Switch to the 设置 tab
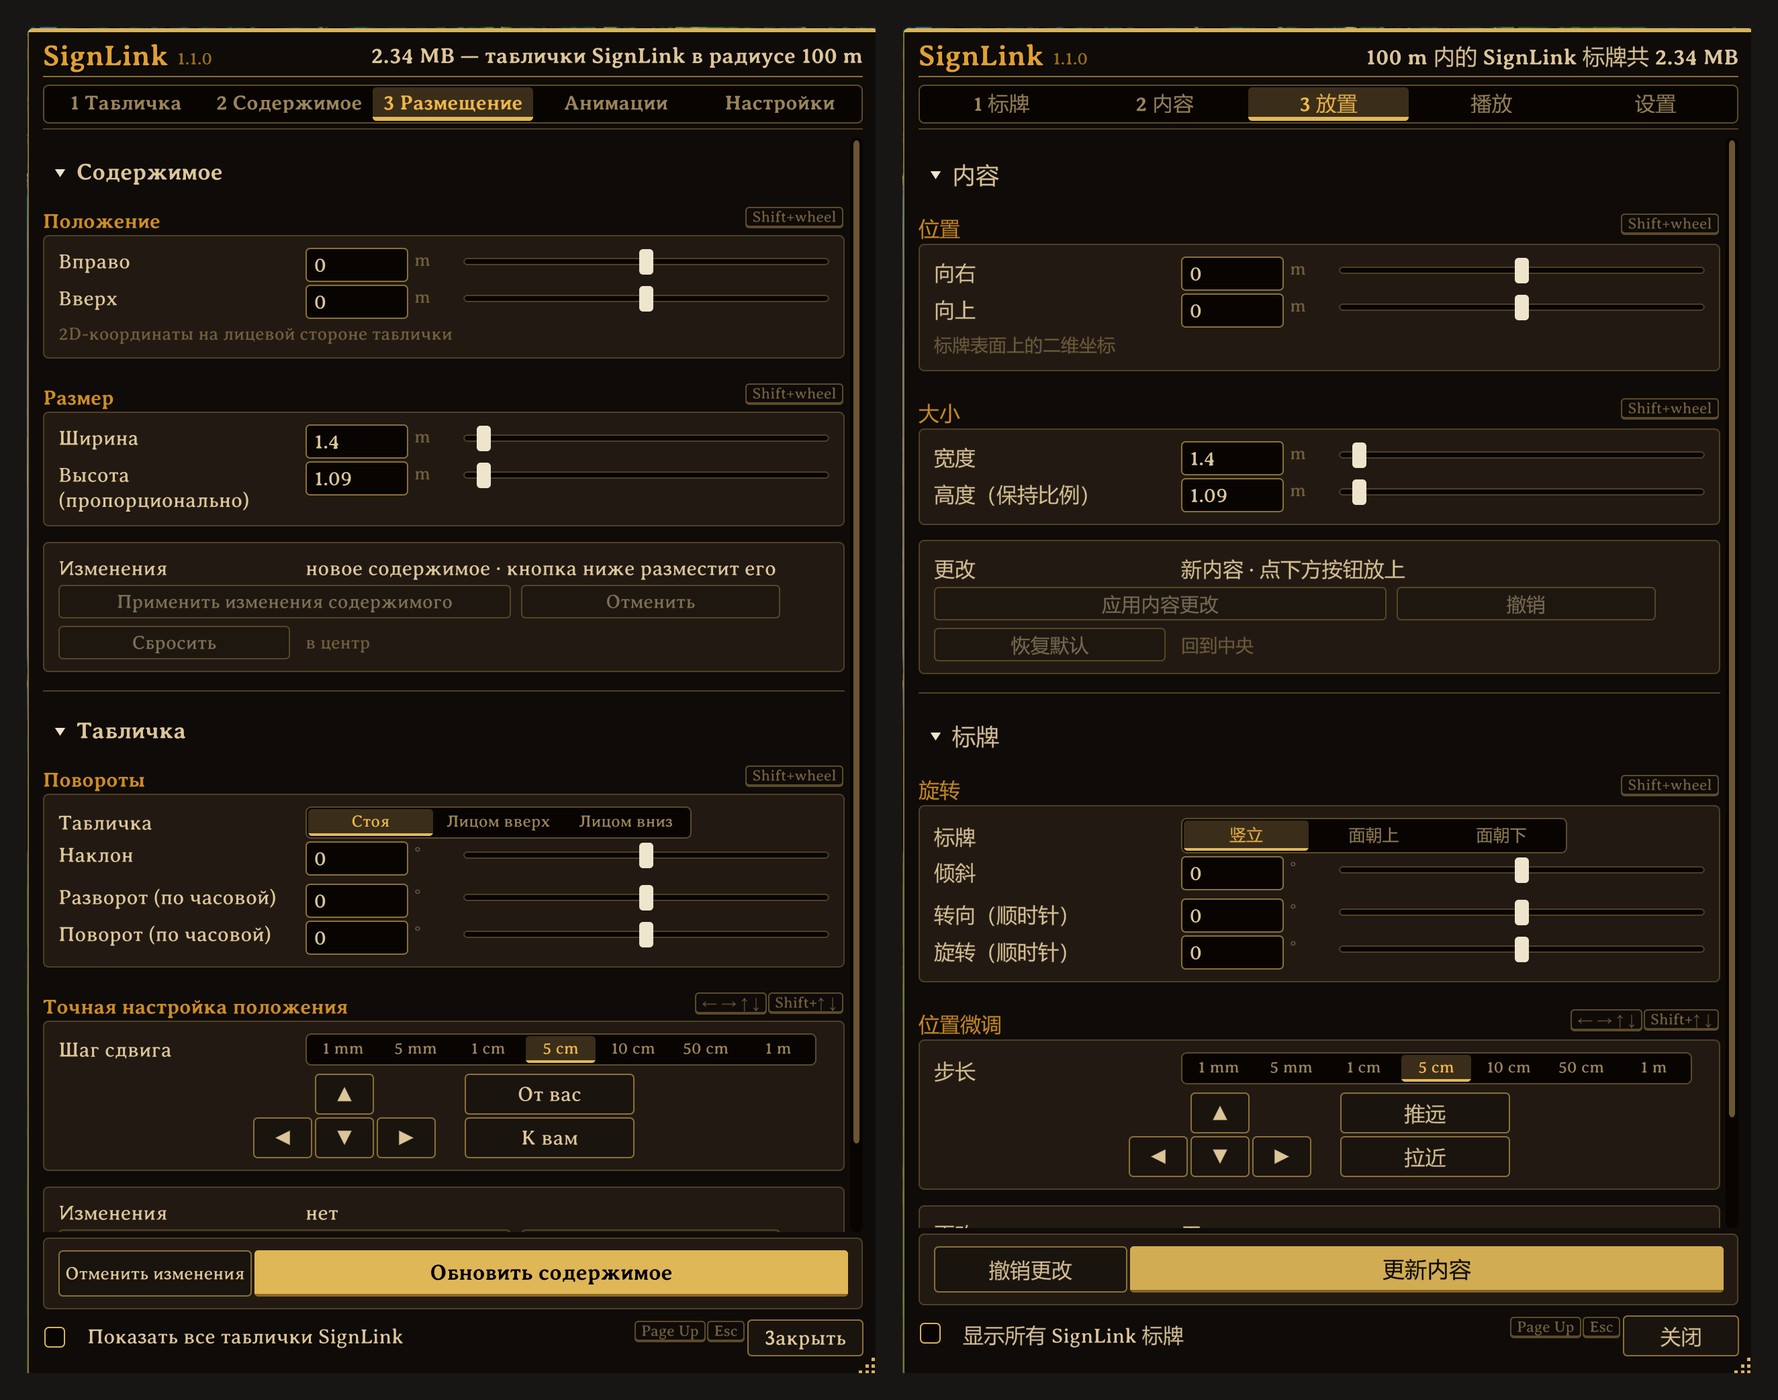 1655,104
